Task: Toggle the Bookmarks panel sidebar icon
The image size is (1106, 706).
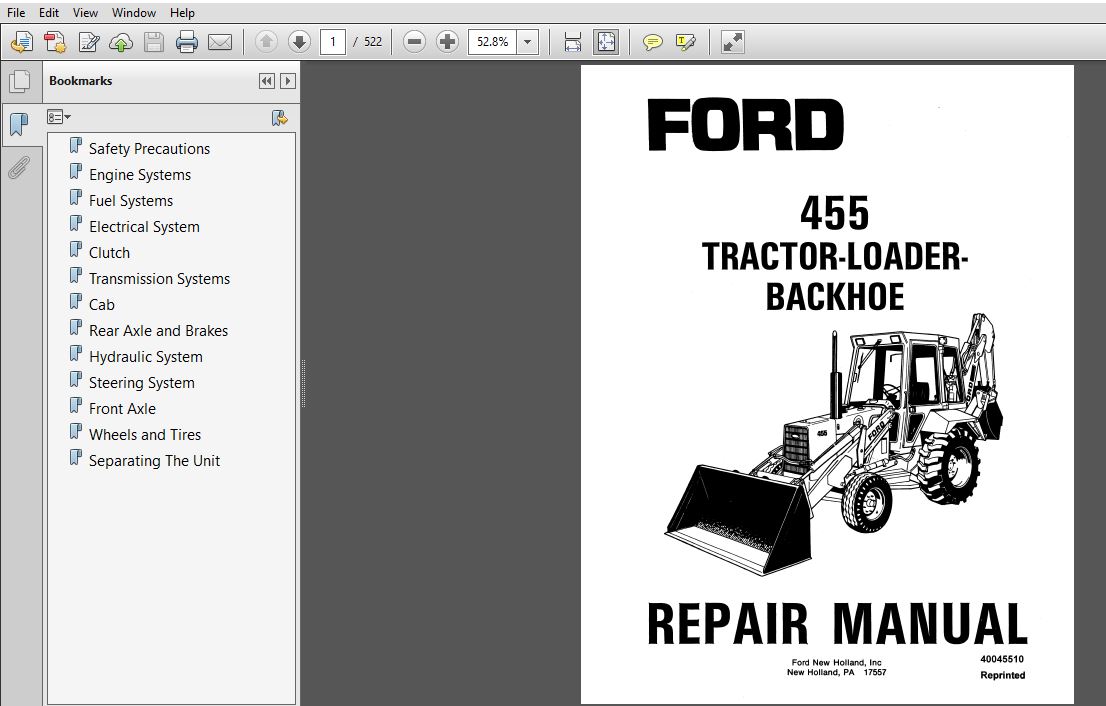Action: click(x=20, y=125)
